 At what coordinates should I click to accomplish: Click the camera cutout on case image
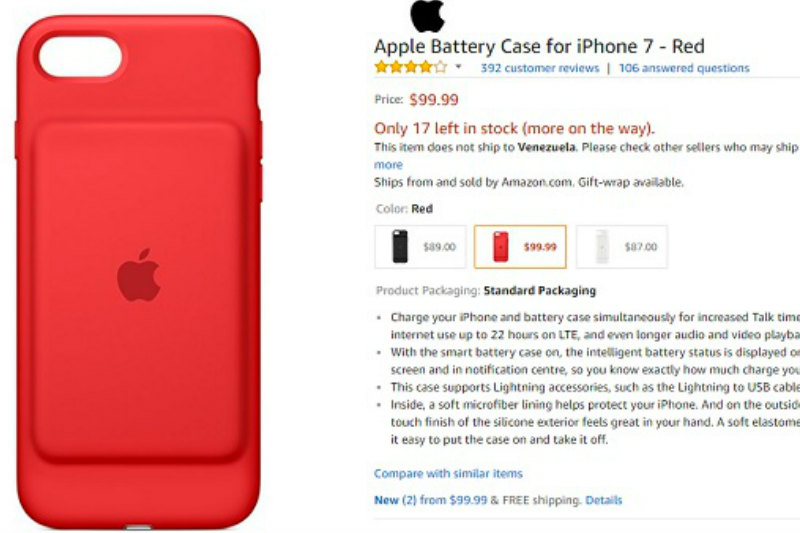pyautogui.click(x=80, y=56)
